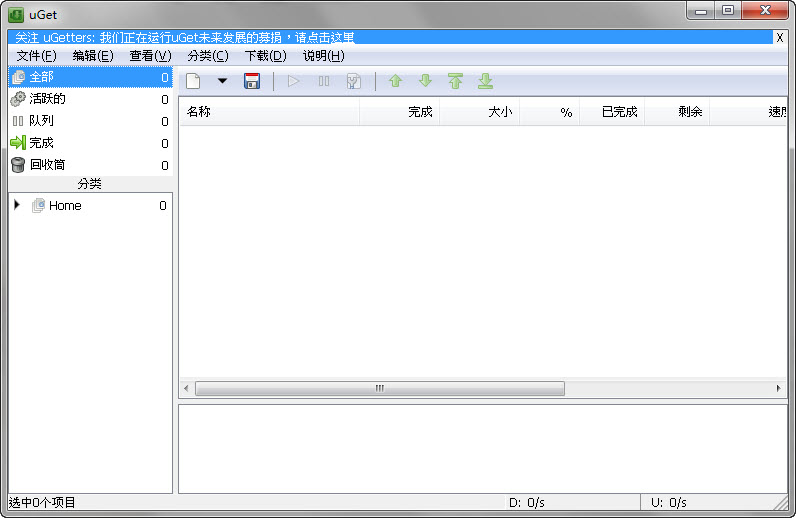This screenshot has height=518, width=796.
Task: Click the save all settings floppy icon
Action: pyautogui.click(x=252, y=81)
